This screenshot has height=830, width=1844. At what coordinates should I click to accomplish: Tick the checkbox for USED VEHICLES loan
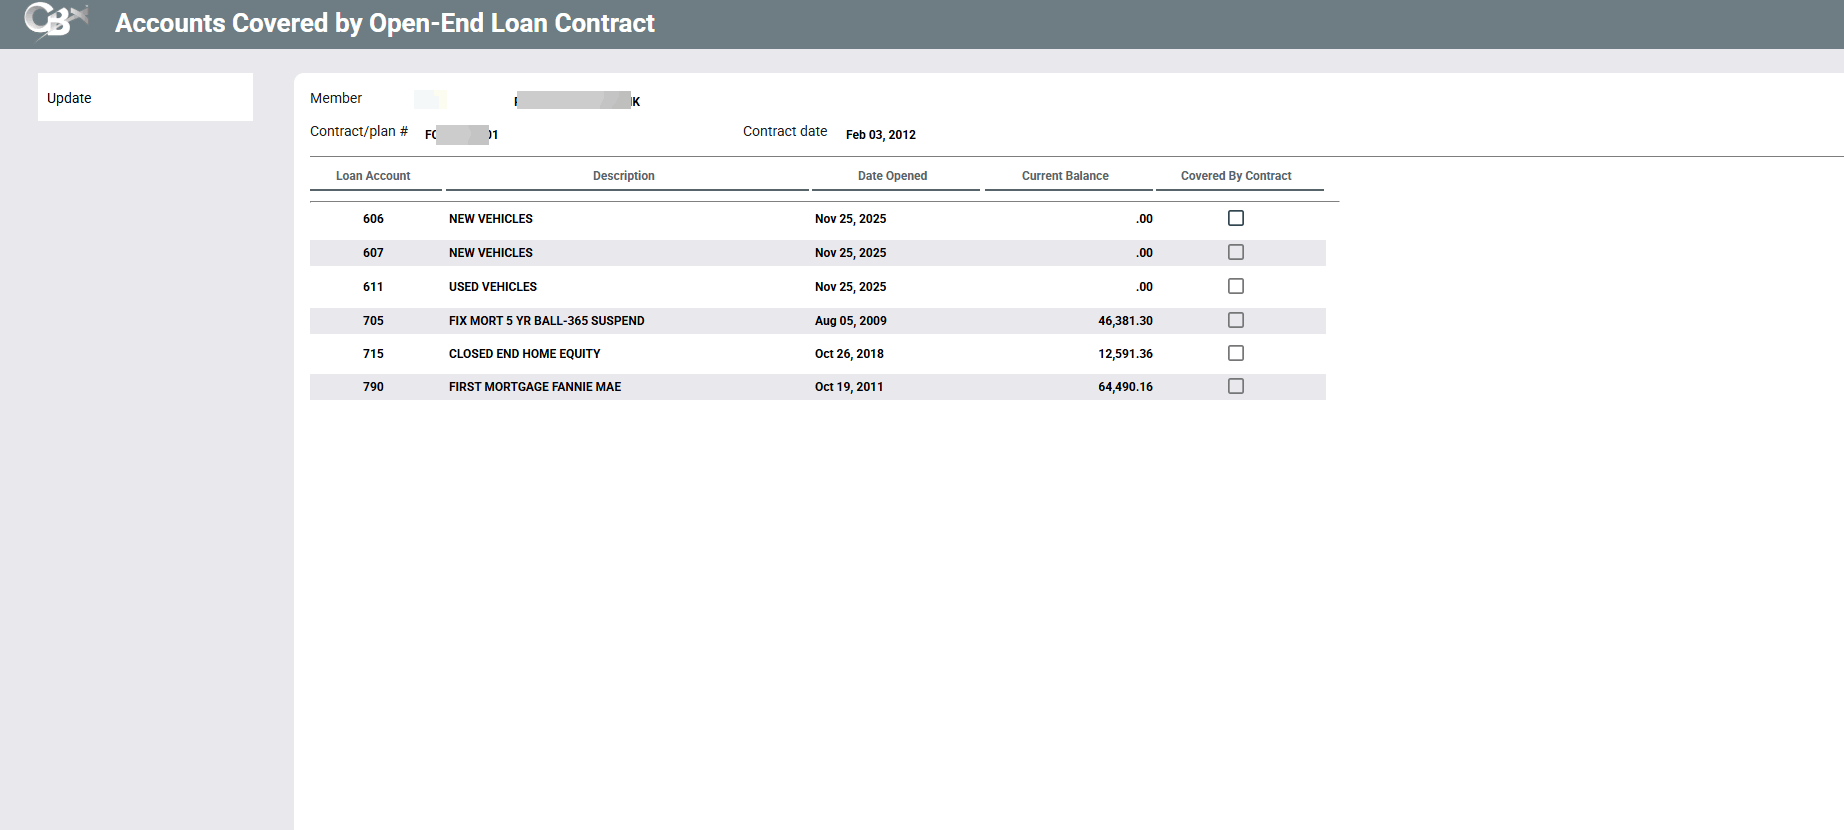[x=1236, y=286]
